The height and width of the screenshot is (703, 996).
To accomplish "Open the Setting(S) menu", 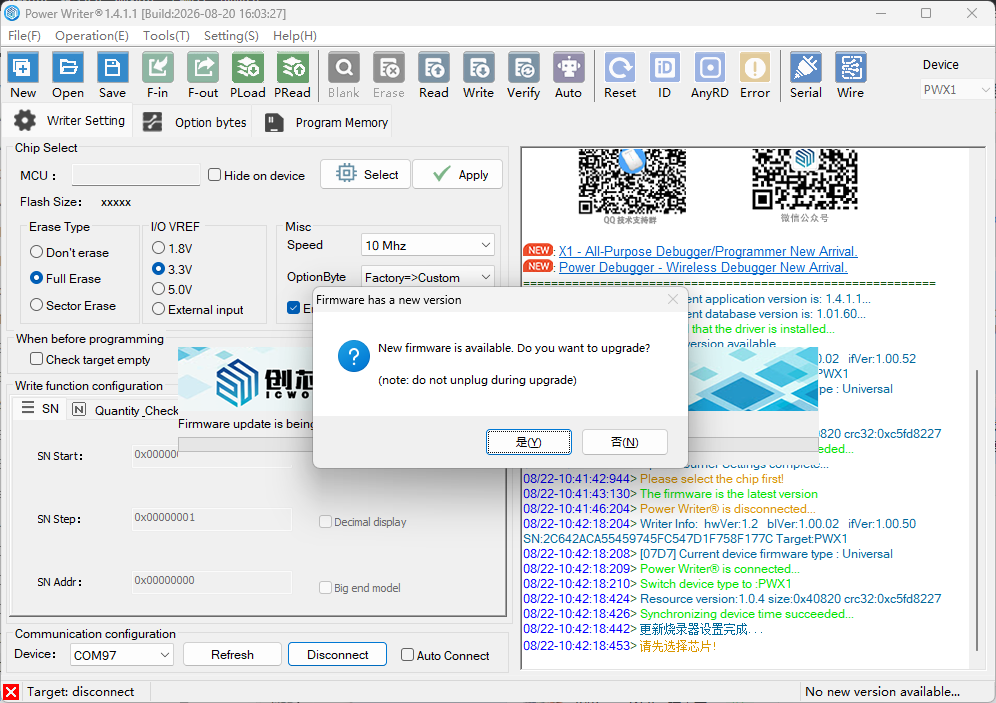I will pyautogui.click(x=231, y=36).
